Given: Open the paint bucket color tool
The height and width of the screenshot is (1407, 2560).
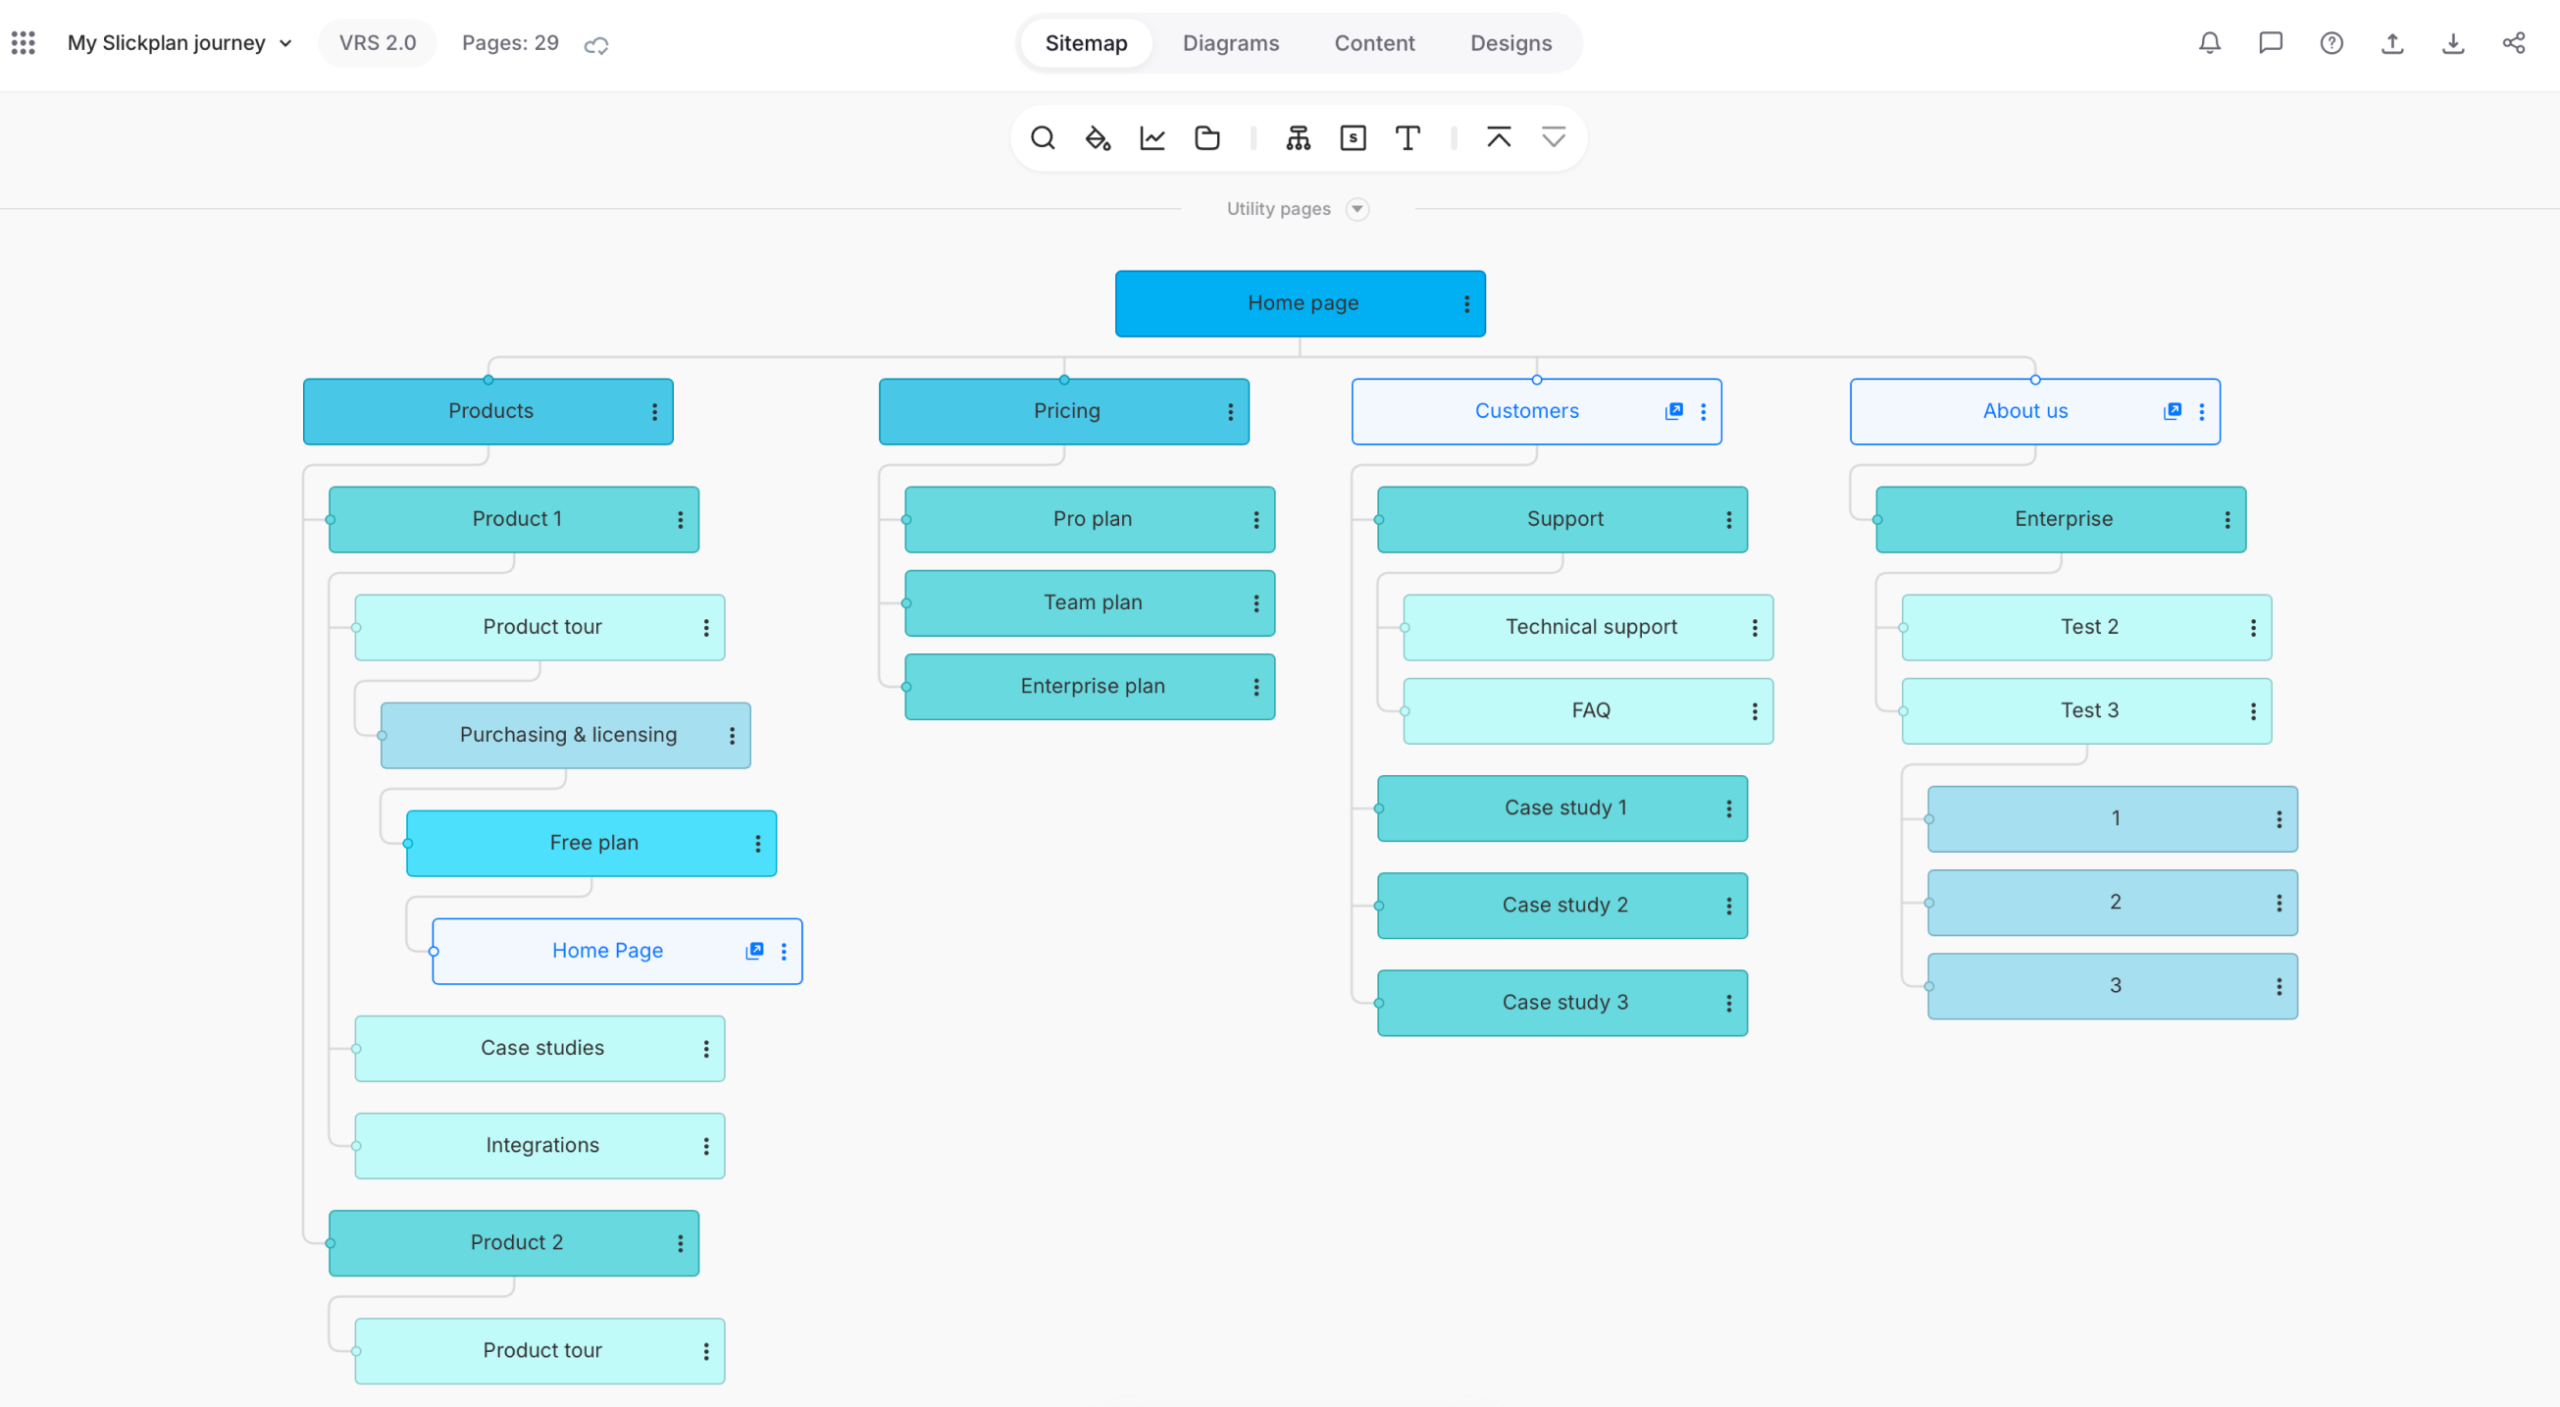Looking at the screenshot, I should point(1098,138).
